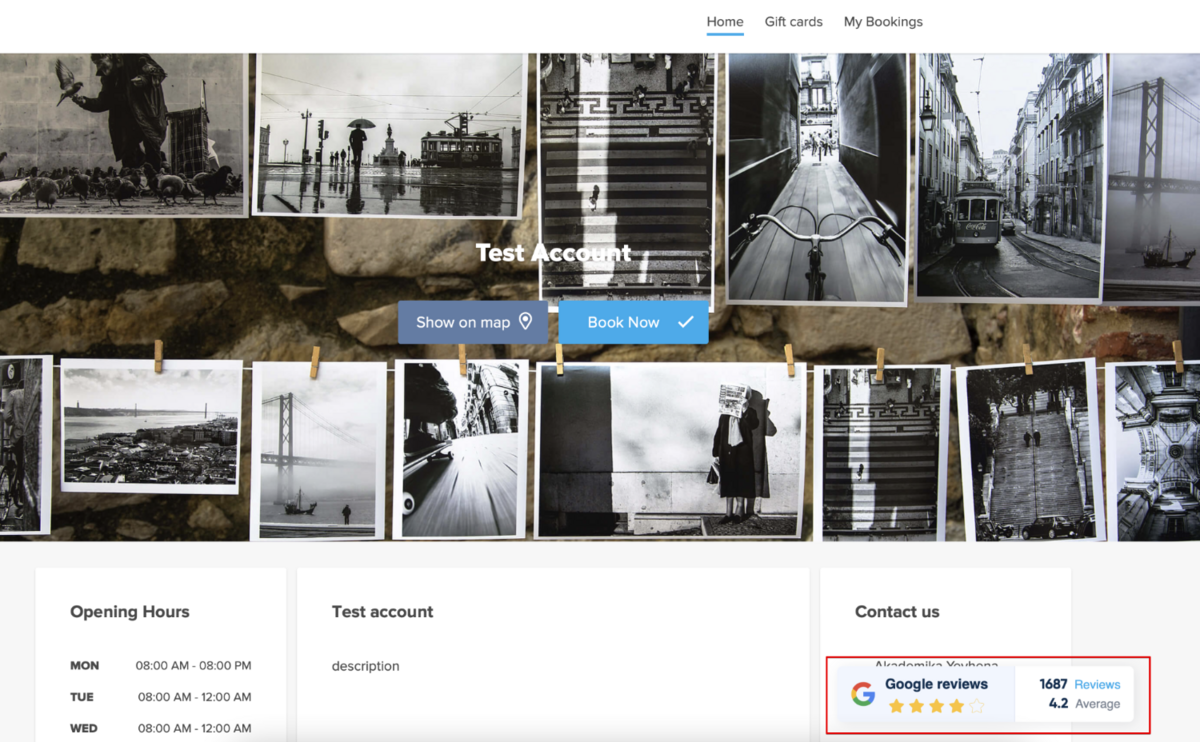Click the map pin icon on Show on map
1200x742 pixels.
pyautogui.click(x=526, y=322)
